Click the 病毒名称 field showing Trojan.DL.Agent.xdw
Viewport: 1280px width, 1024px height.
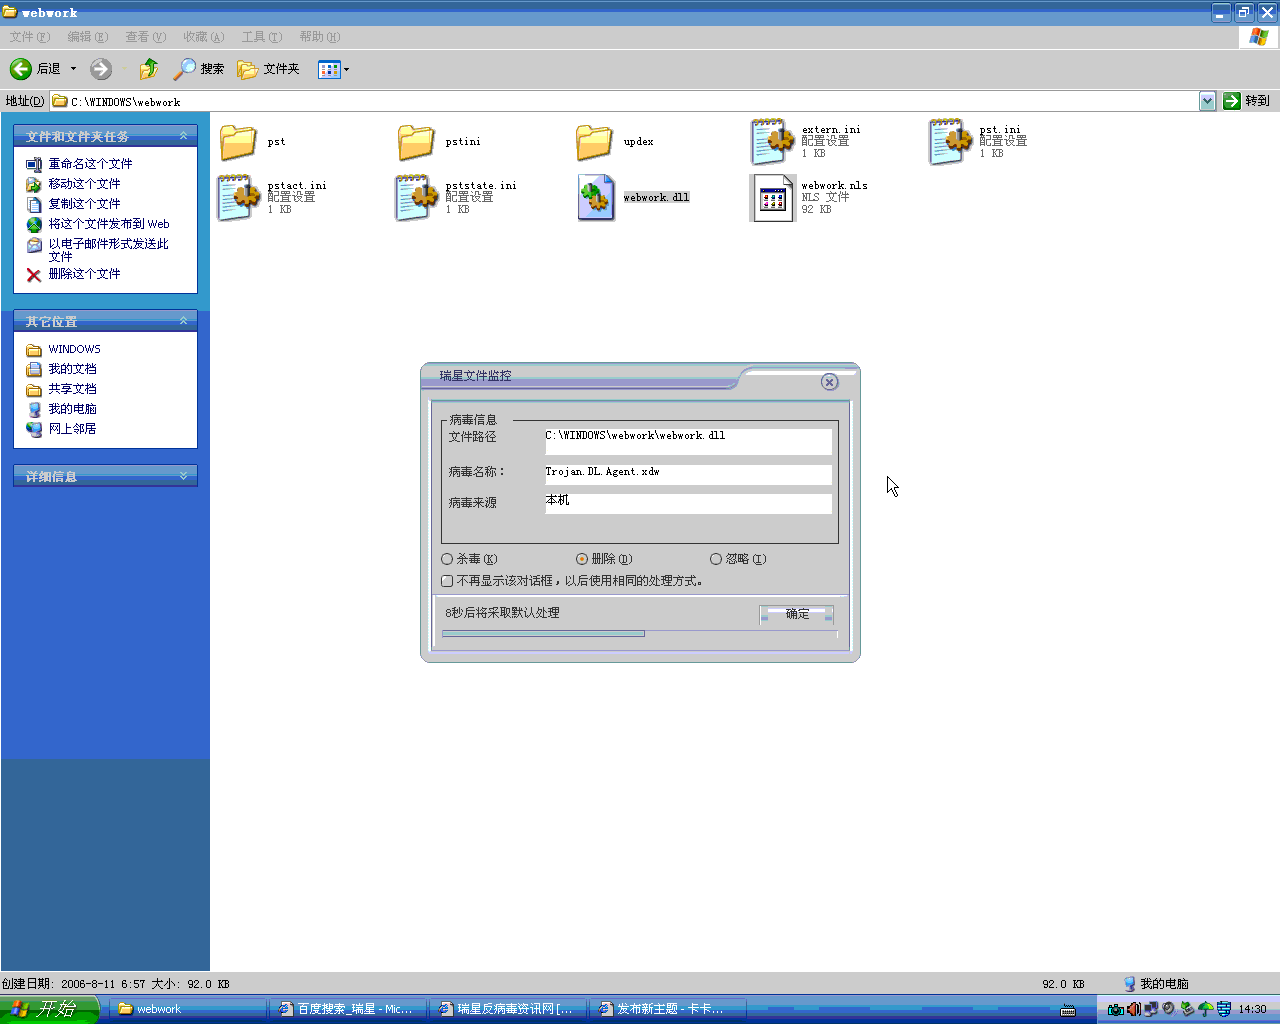[x=688, y=474]
